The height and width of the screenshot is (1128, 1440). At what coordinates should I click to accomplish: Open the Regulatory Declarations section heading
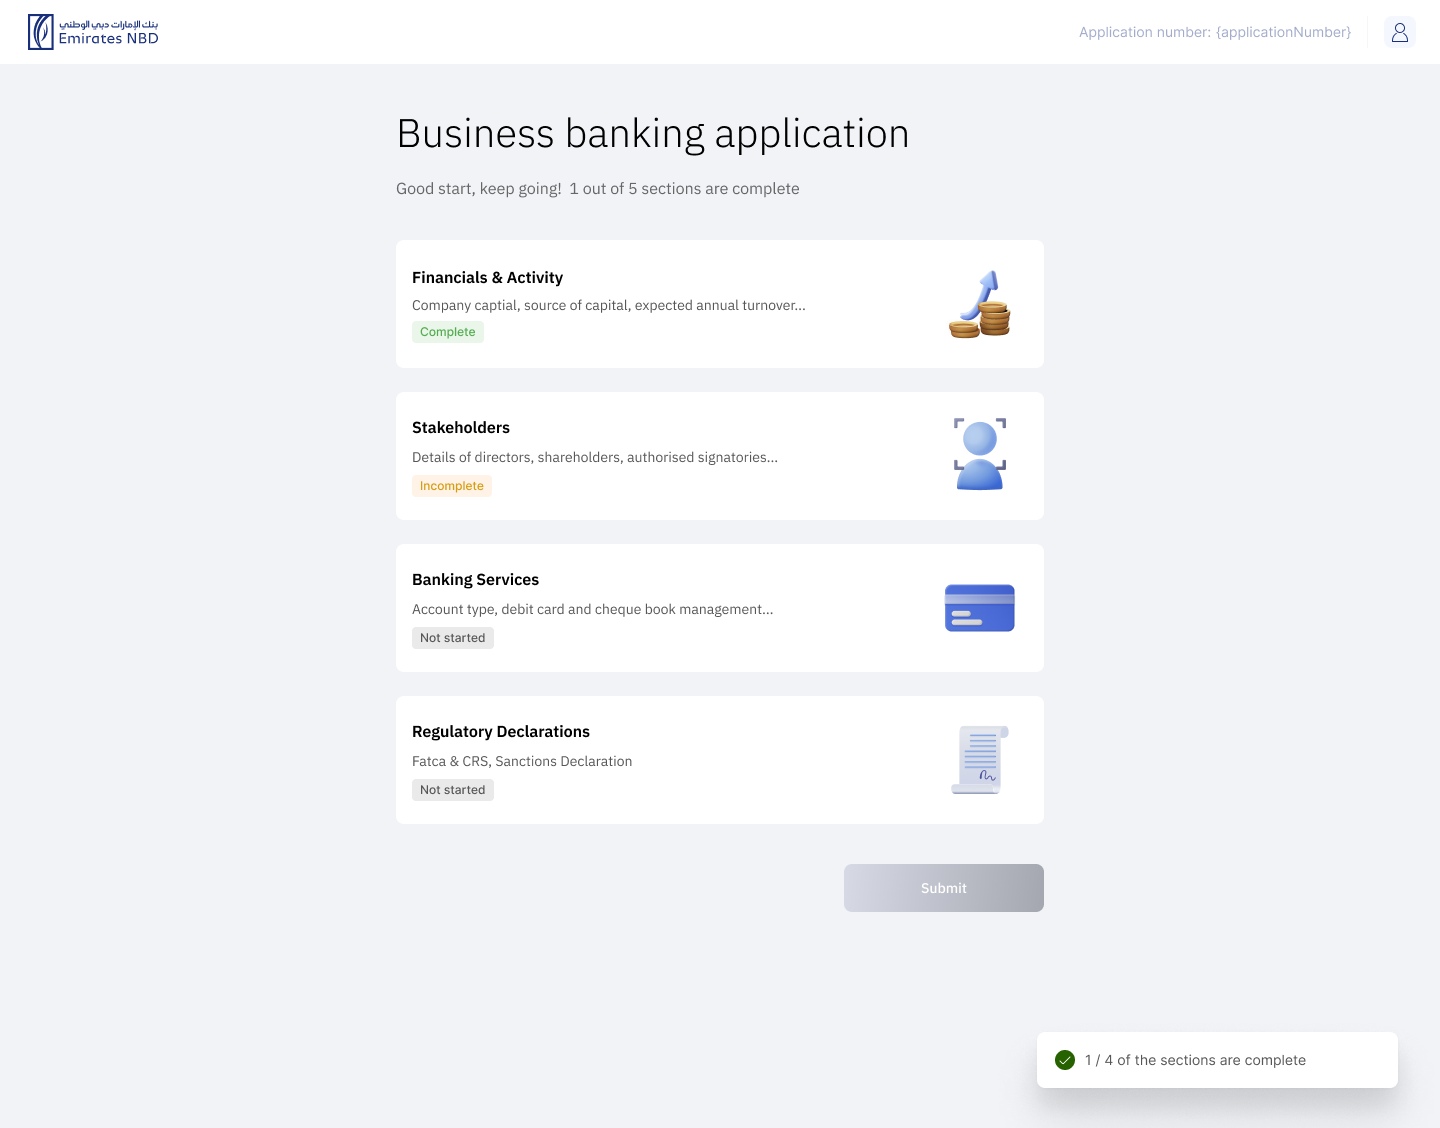click(x=501, y=732)
